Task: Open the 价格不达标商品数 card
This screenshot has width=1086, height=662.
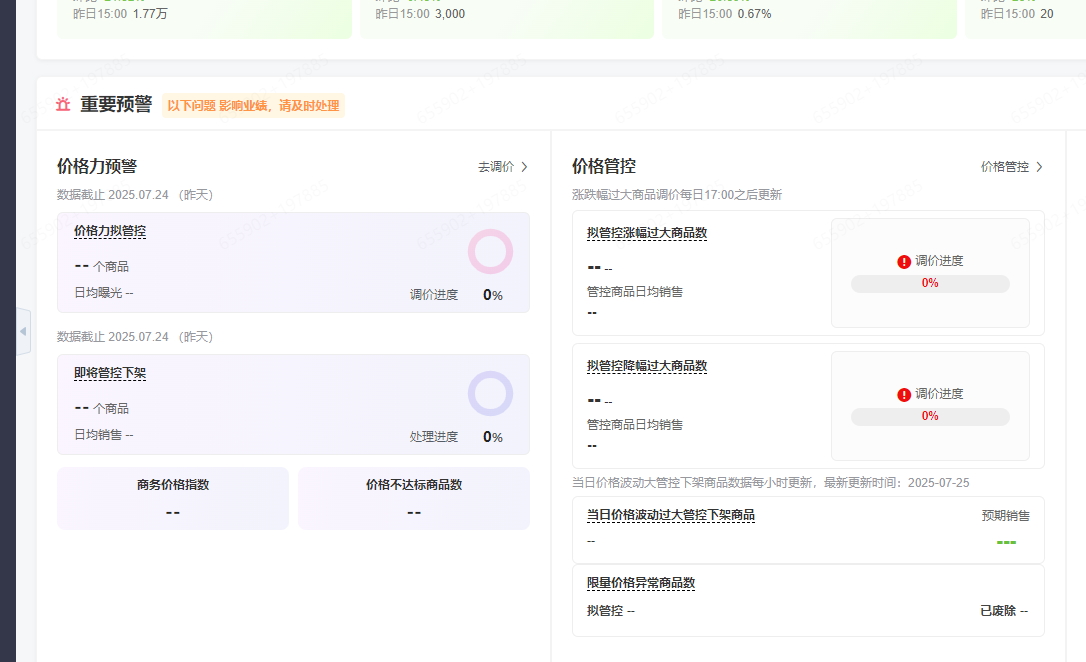Action: point(414,498)
